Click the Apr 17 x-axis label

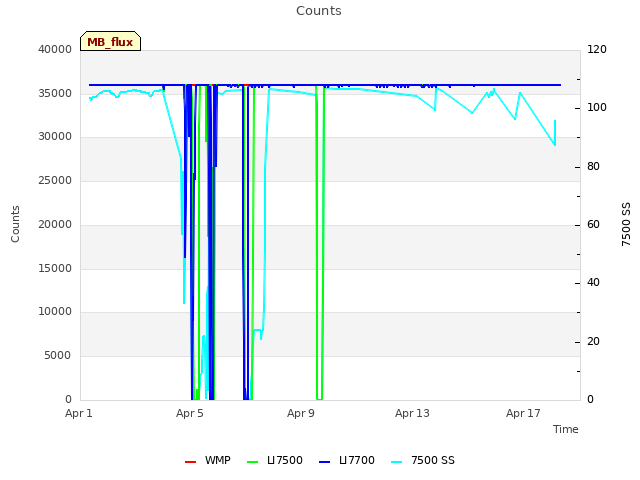[523, 413]
